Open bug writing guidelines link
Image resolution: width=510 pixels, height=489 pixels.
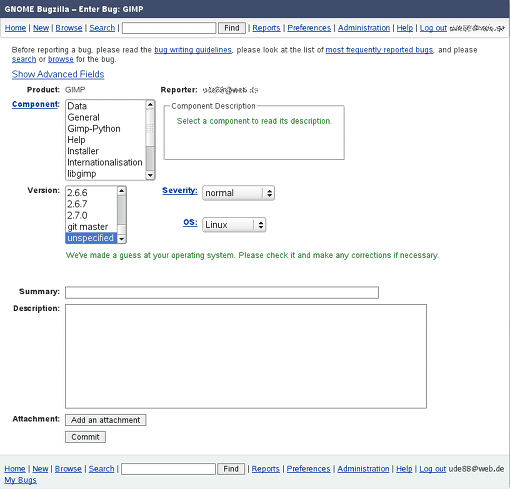193,50
